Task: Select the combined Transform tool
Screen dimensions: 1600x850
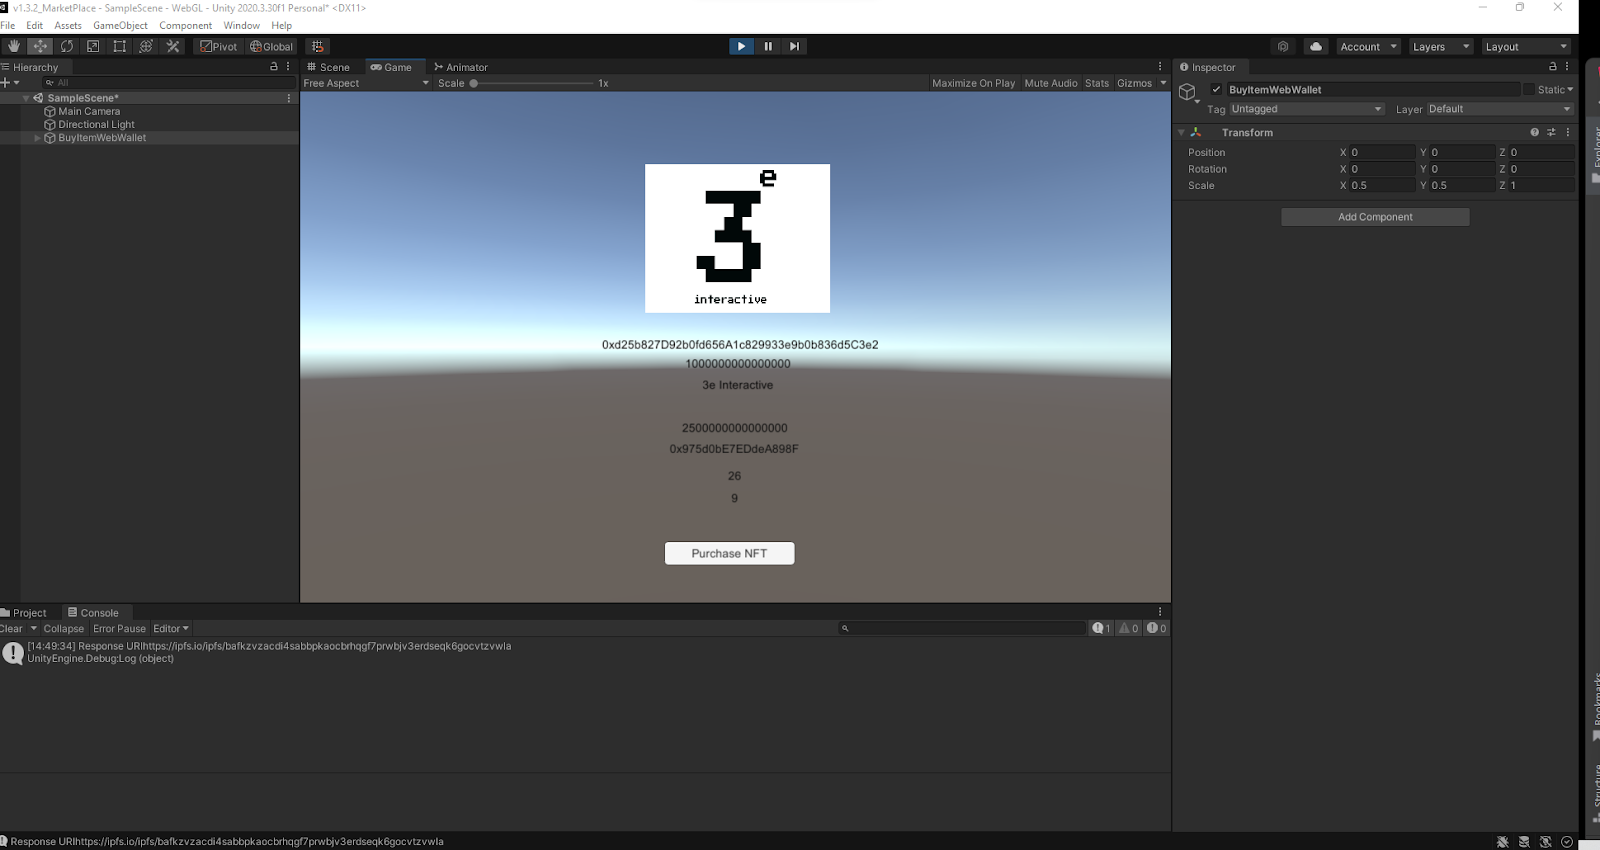Action: pos(146,46)
